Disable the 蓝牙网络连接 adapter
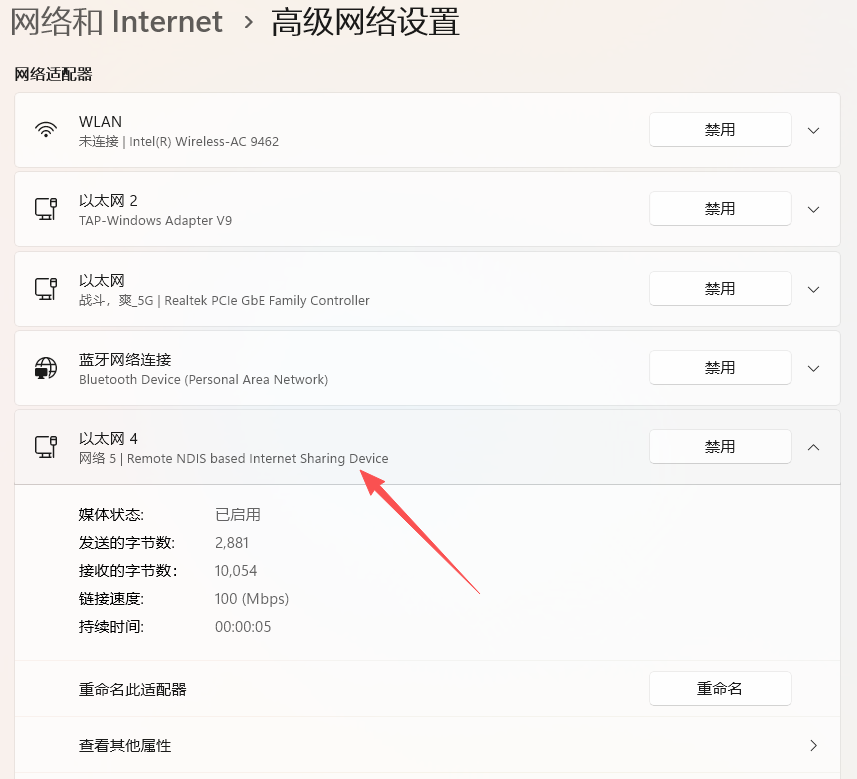 pos(720,367)
